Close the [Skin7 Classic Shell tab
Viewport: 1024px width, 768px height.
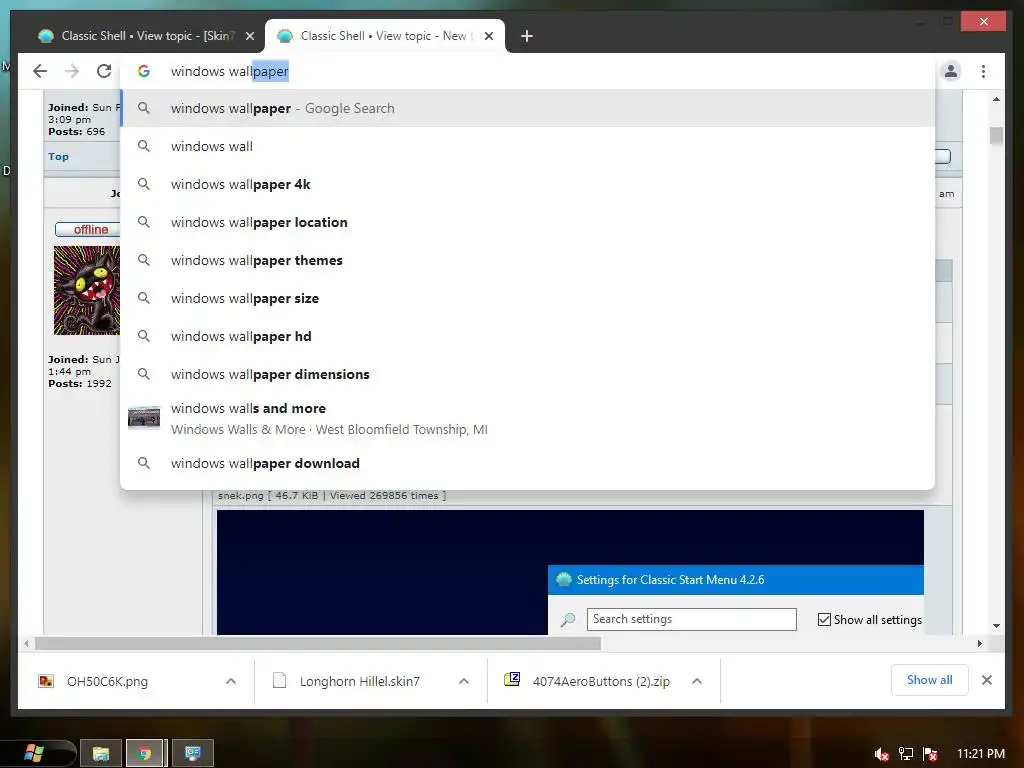tap(249, 36)
